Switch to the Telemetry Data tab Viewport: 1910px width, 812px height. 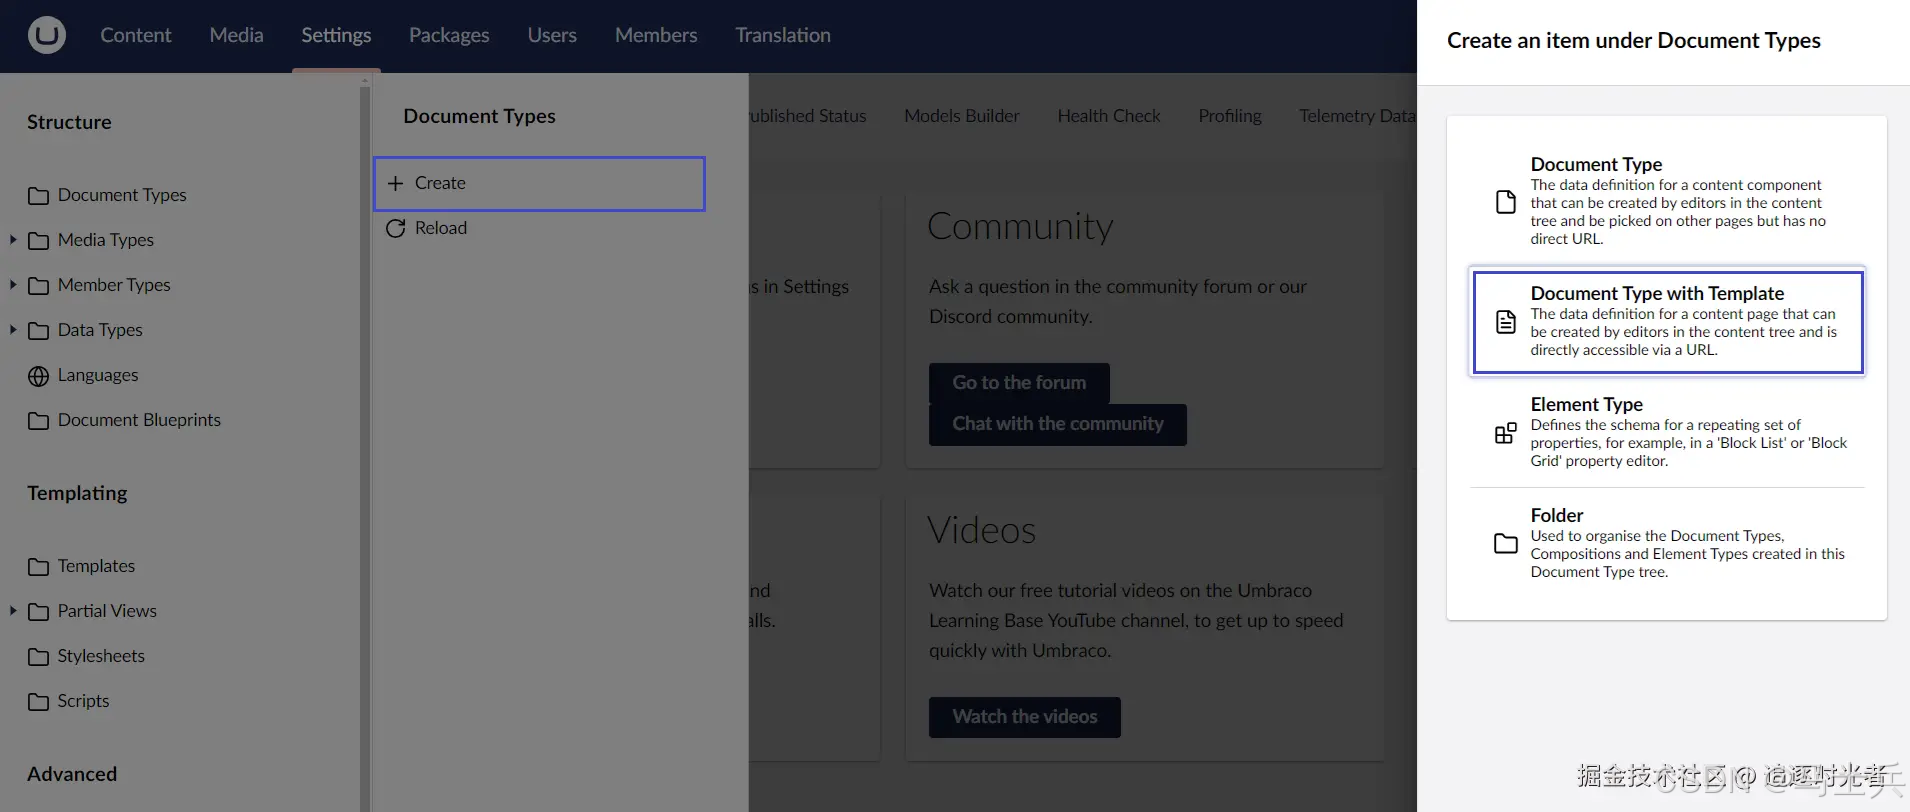click(x=1357, y=116)
